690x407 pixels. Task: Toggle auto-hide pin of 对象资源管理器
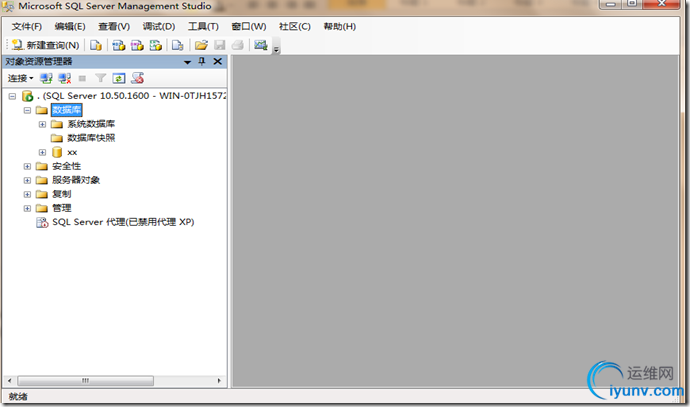coord(202,61)
